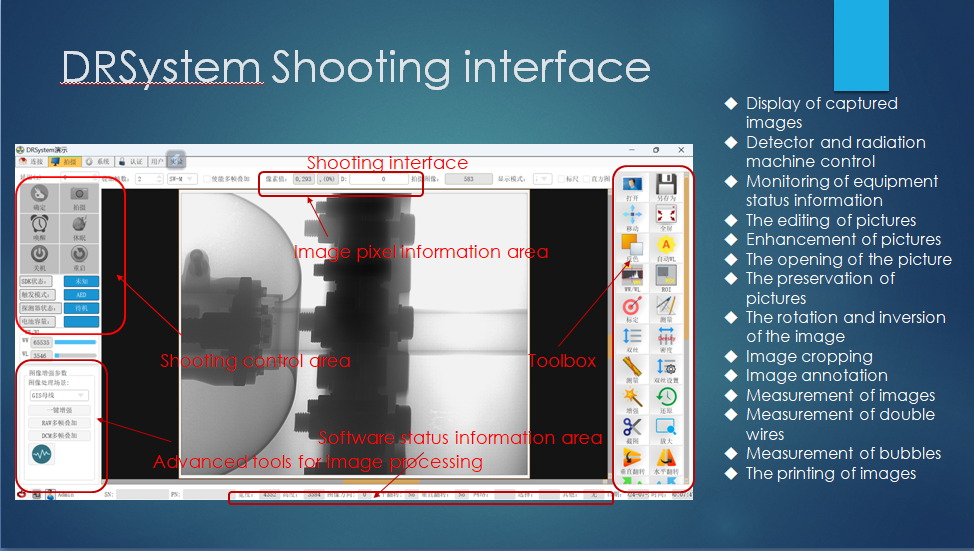Click the teal waveform icon in enhancement panel

(x=42, y=454)
